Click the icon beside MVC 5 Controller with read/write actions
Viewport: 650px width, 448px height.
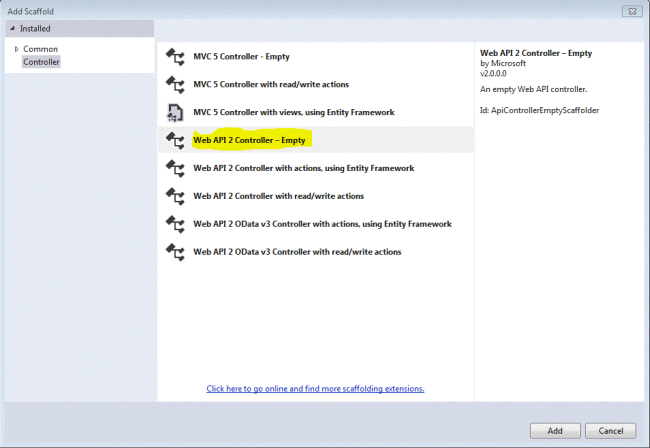[x=175, y=85]
